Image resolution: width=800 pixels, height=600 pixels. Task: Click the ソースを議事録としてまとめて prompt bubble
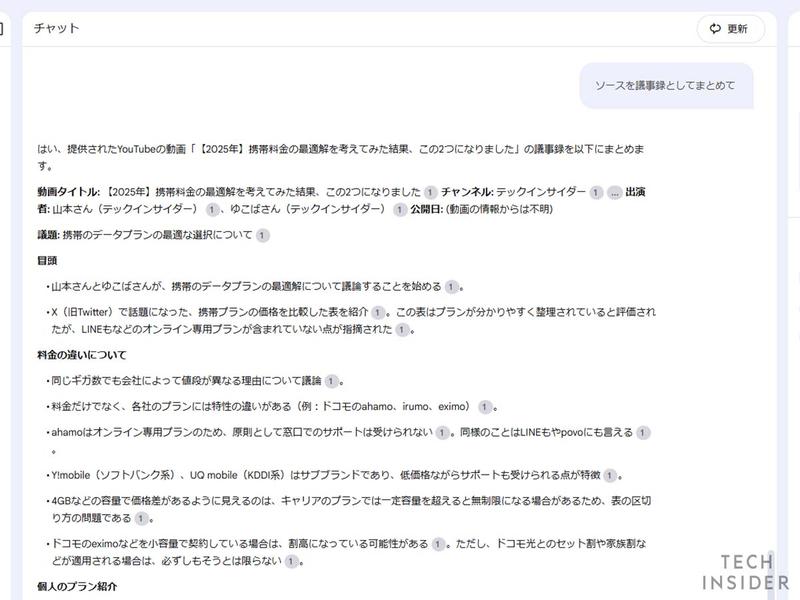coord(664,86)
